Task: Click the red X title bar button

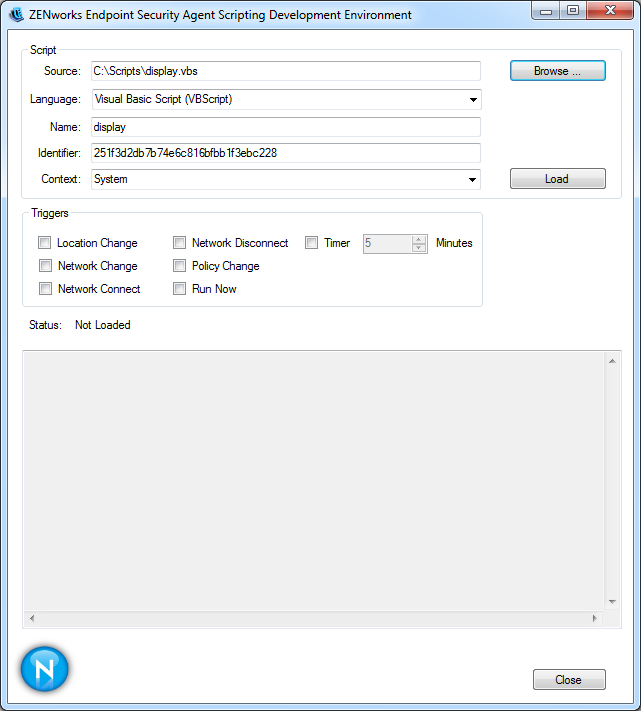Action: click(x=610, y=11)
